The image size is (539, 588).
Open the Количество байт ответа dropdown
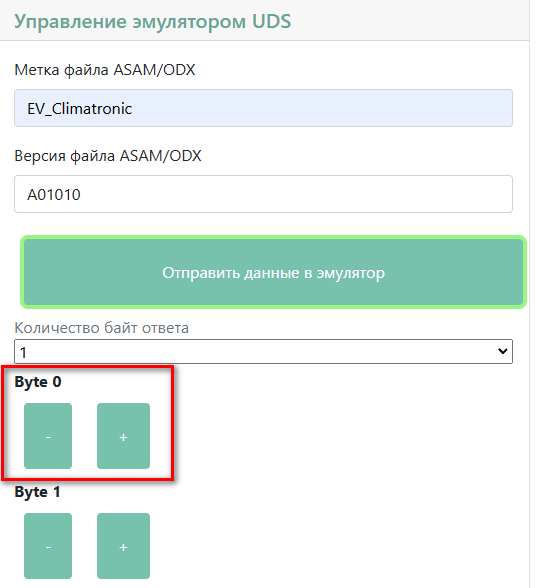[x=263, y=351]
